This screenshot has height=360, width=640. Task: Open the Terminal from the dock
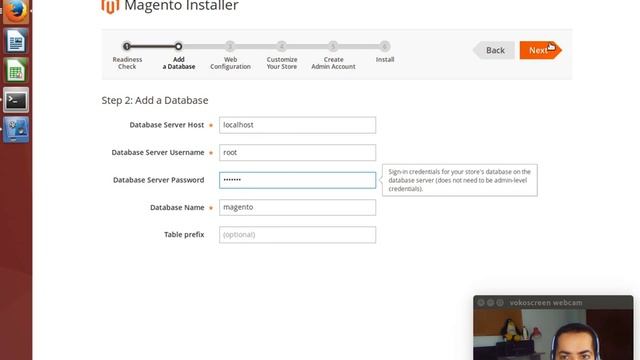coord(16,100)
